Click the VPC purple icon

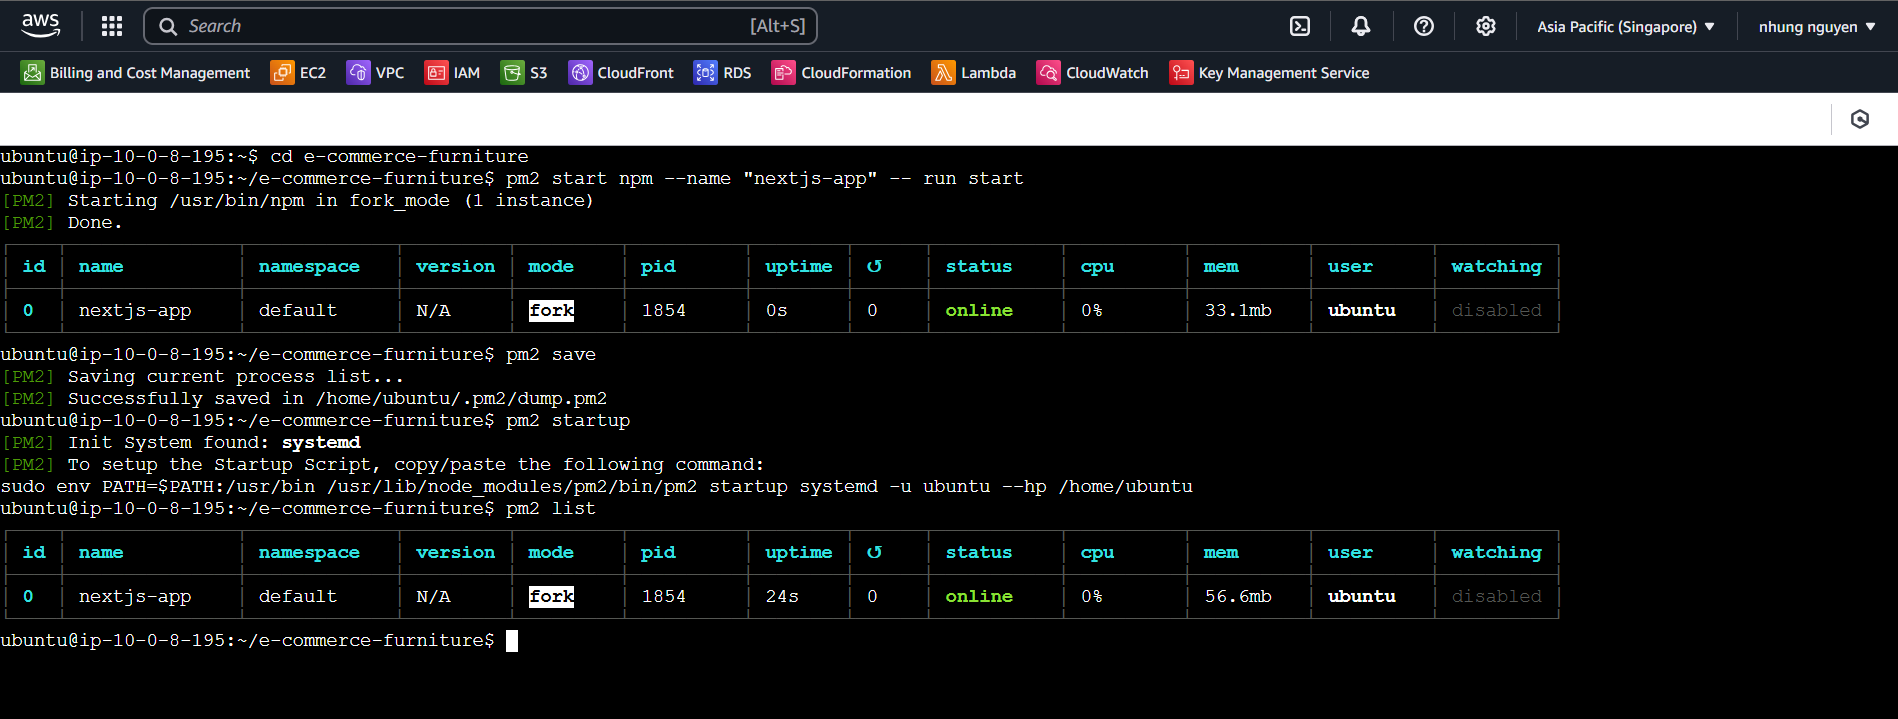click(358, 73)
